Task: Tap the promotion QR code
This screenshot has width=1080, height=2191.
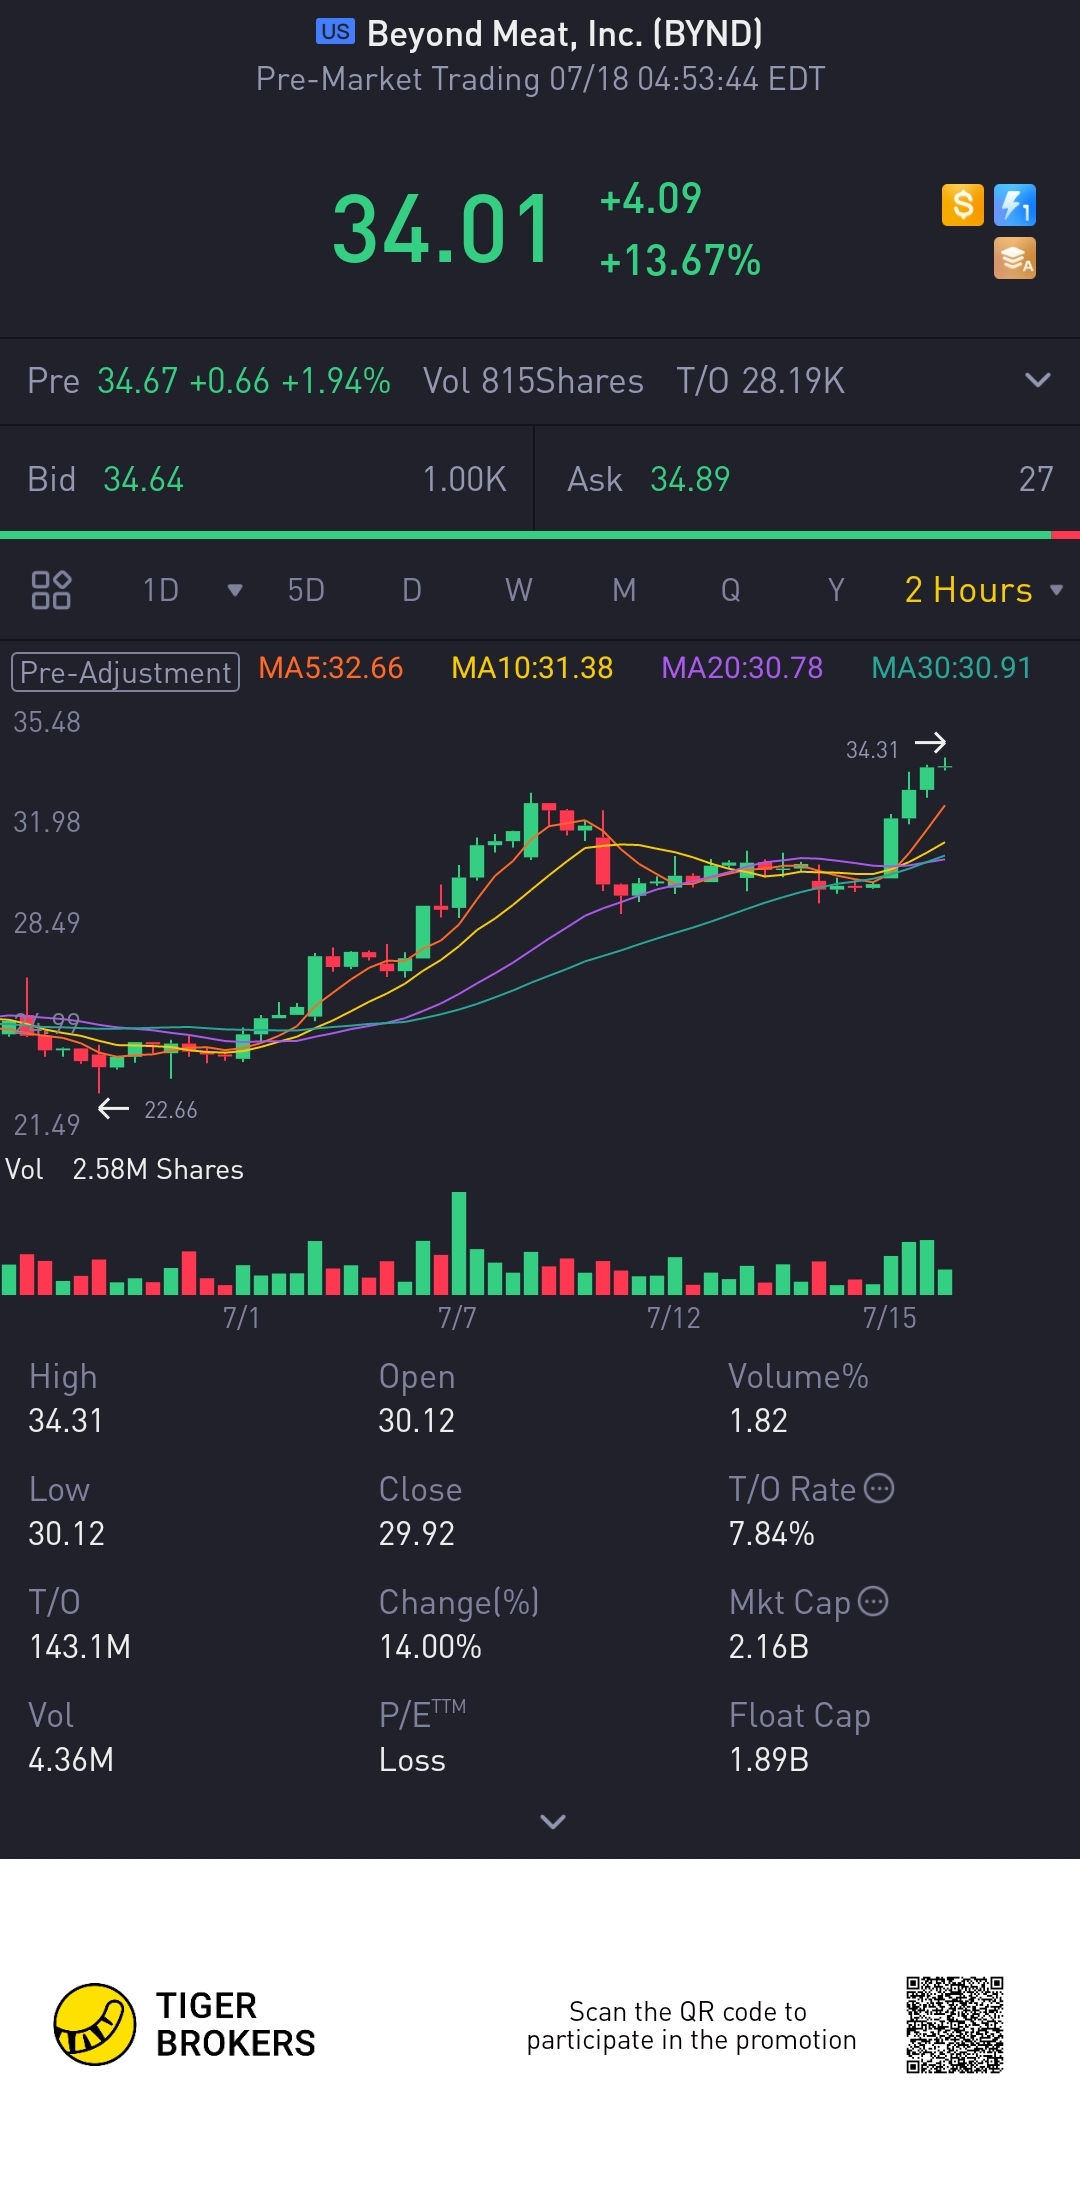Action: tap(955, 2025)
